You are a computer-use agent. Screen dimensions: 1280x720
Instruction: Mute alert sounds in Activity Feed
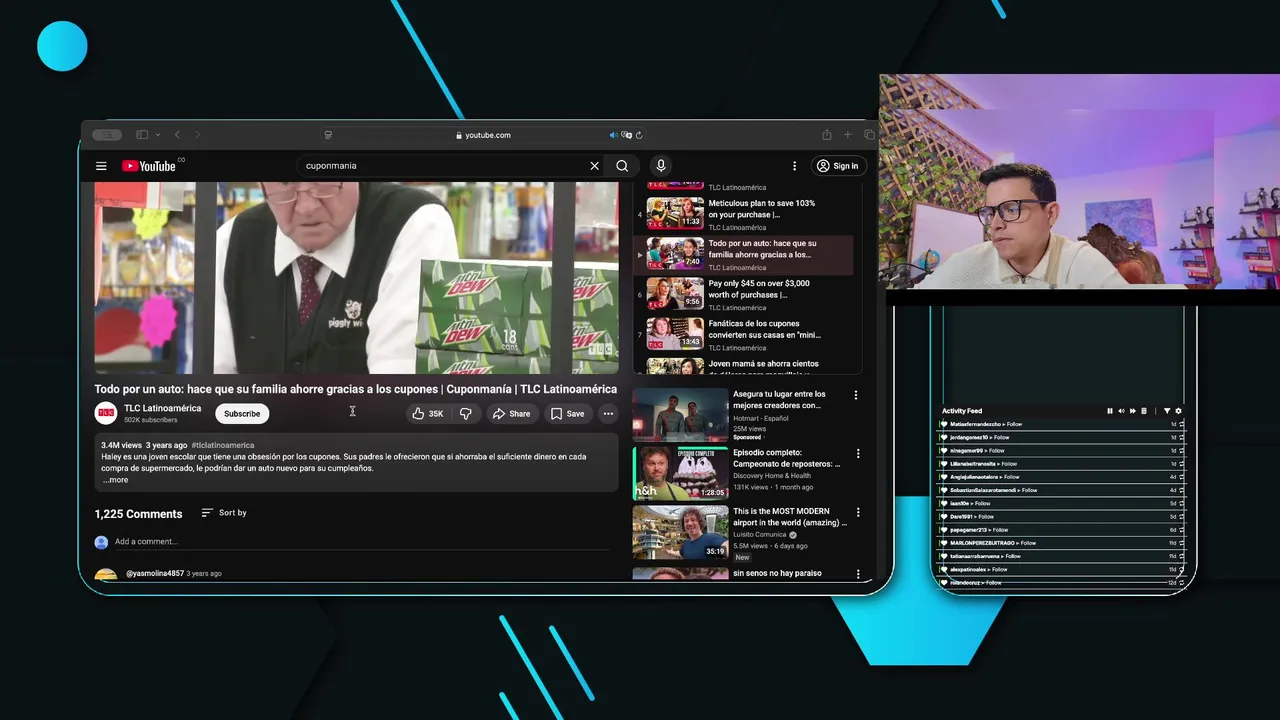(x=1121, y=411)
